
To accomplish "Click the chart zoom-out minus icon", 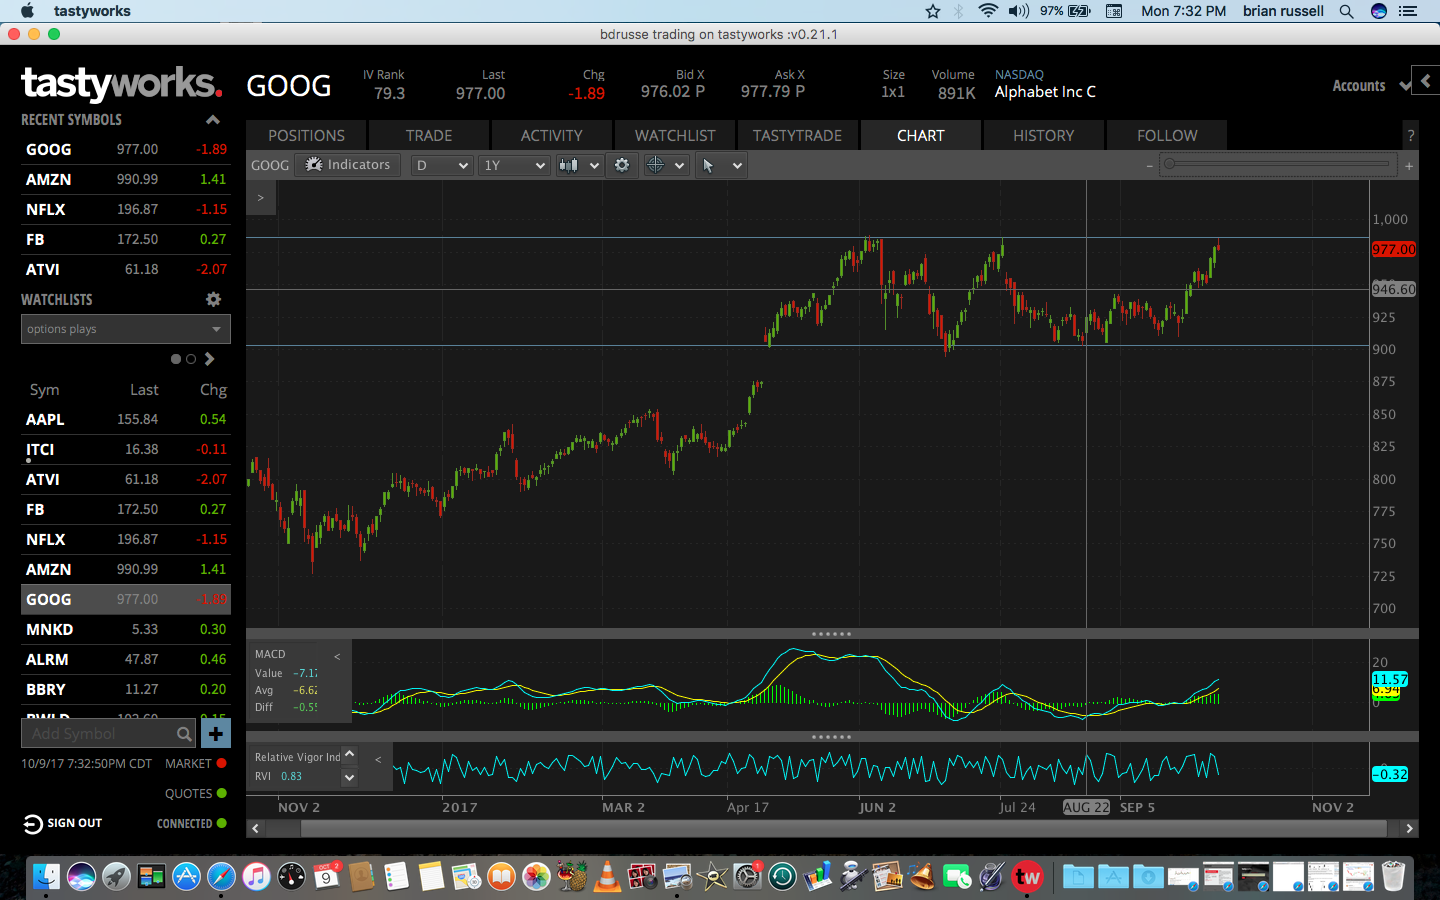I will point(1149,166).
